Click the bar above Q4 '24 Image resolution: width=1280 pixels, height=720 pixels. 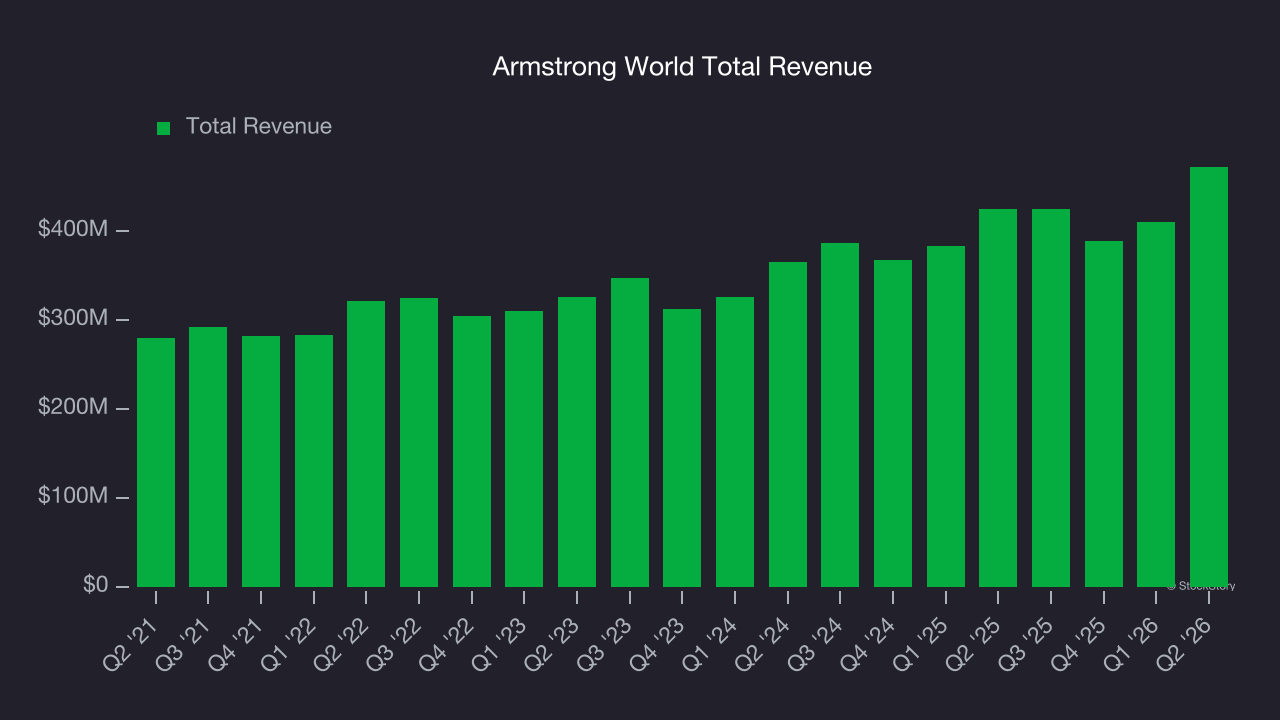coord(893,423)
